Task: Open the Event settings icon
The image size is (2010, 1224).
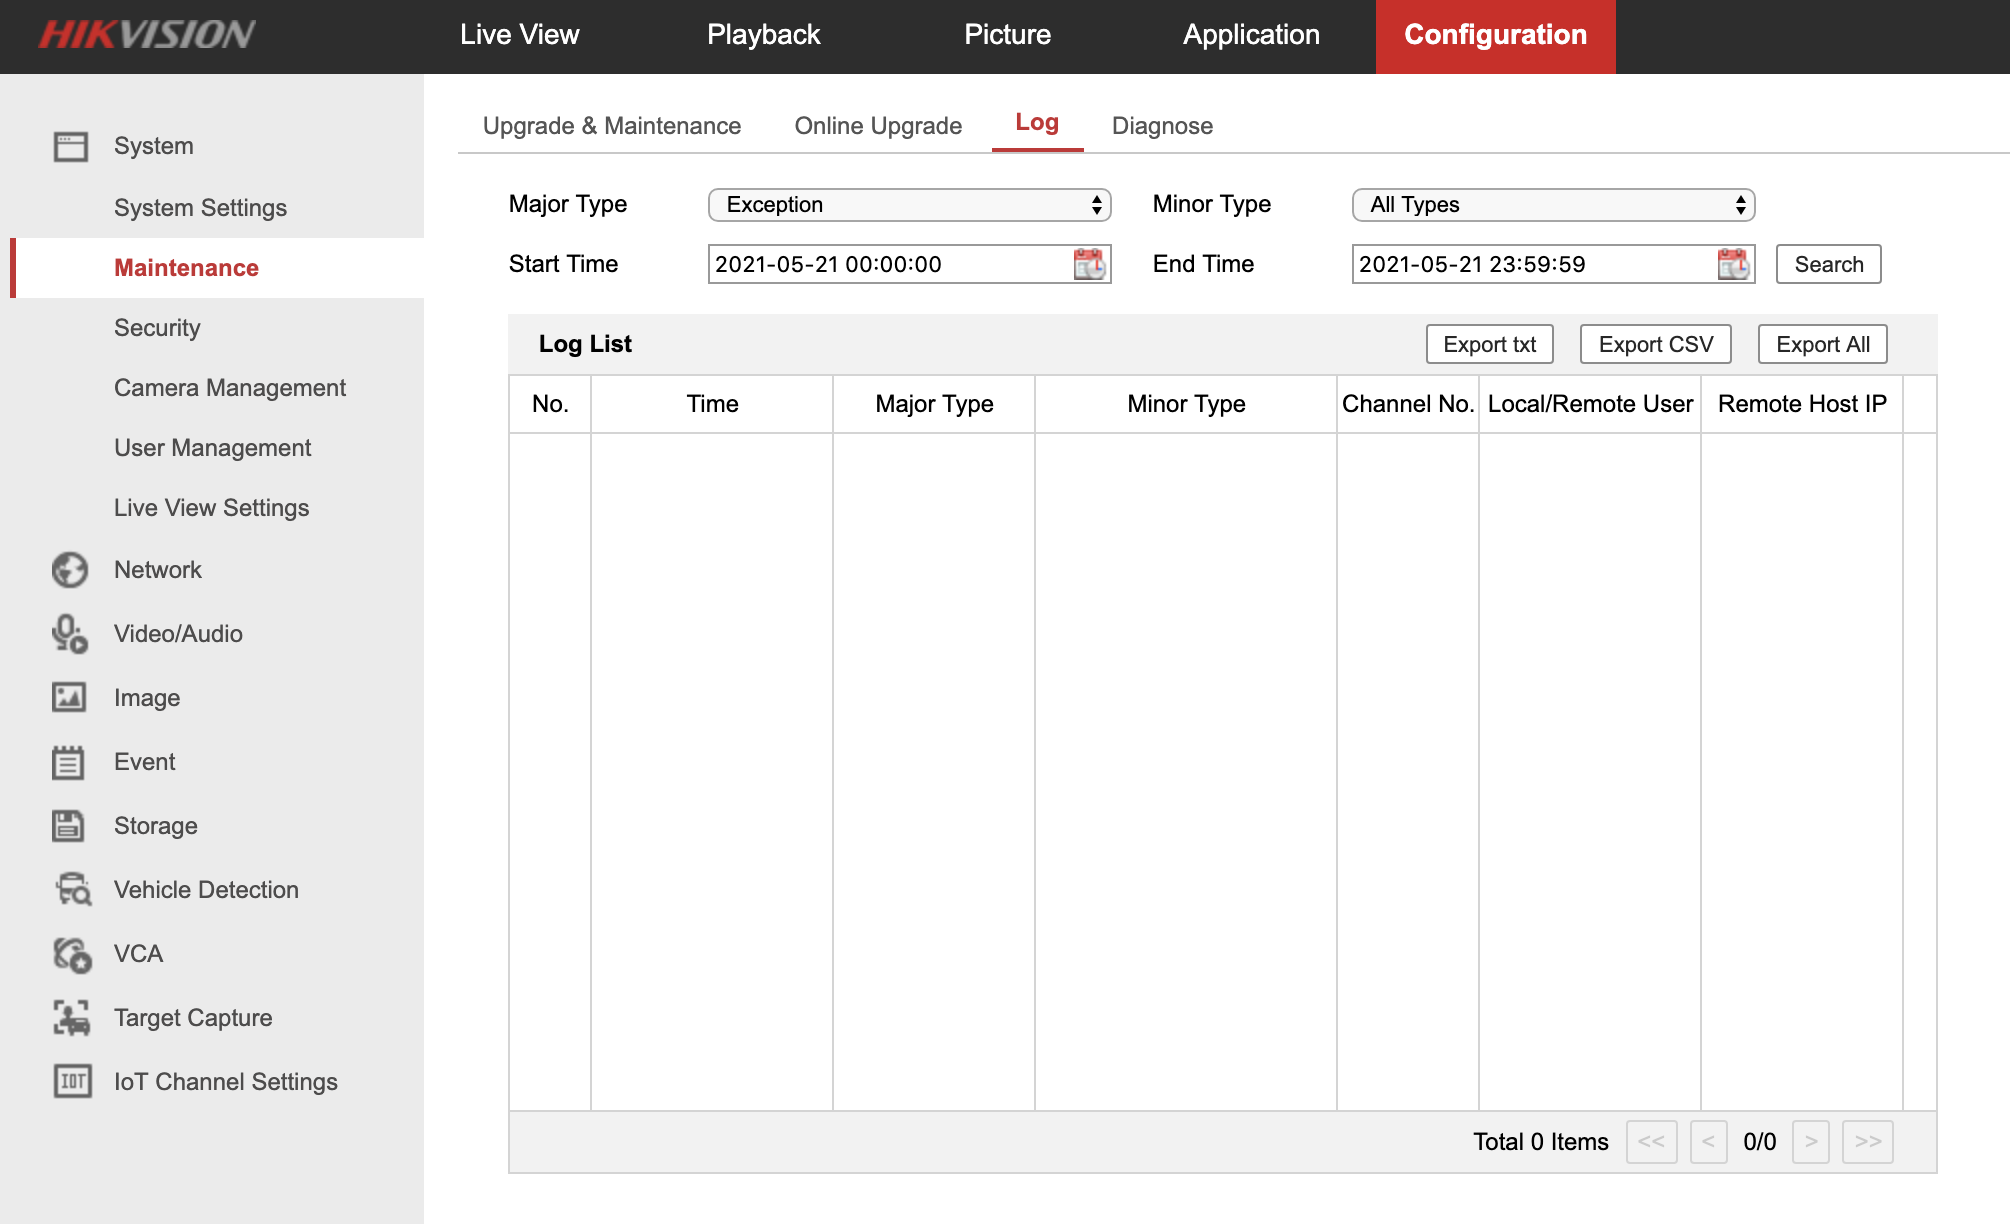Action: click(x=70, y=762)
